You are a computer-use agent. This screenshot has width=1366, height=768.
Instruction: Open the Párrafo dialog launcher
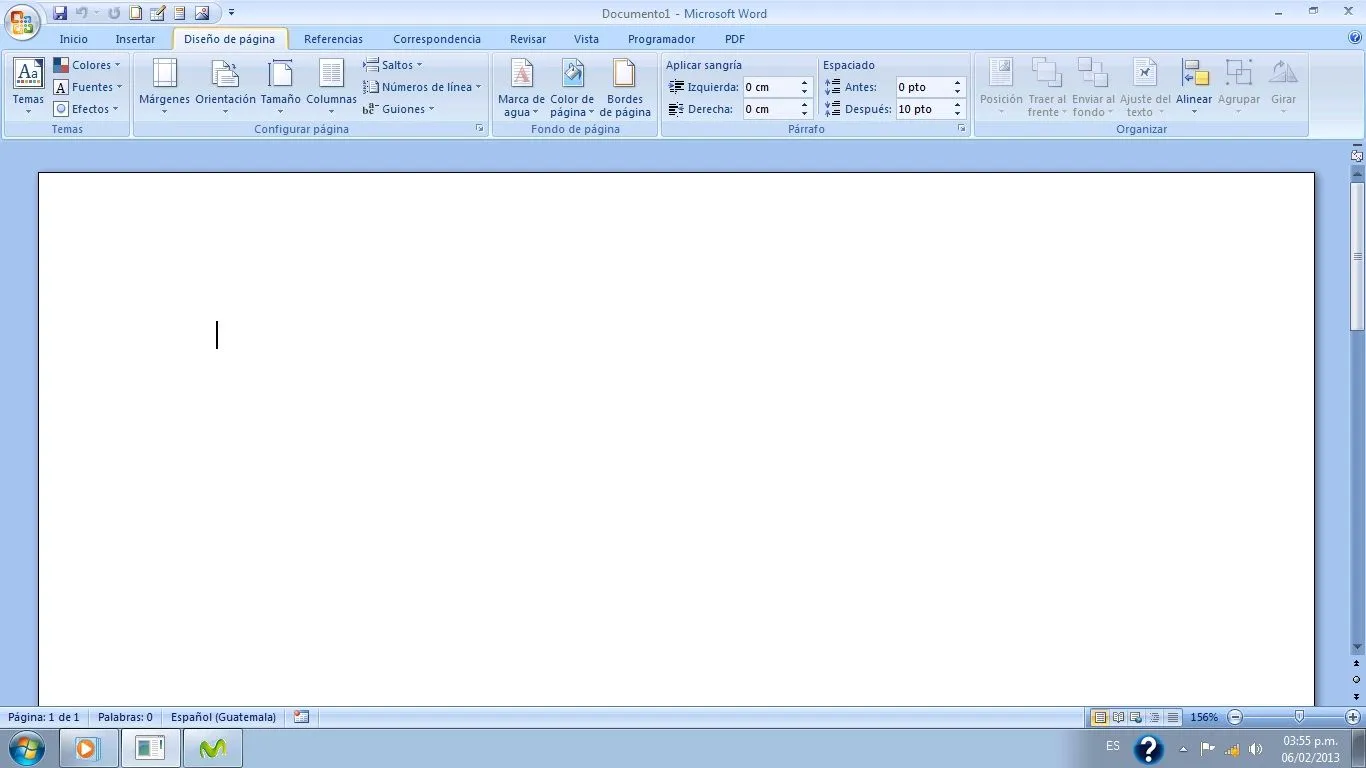coord(961,128)
